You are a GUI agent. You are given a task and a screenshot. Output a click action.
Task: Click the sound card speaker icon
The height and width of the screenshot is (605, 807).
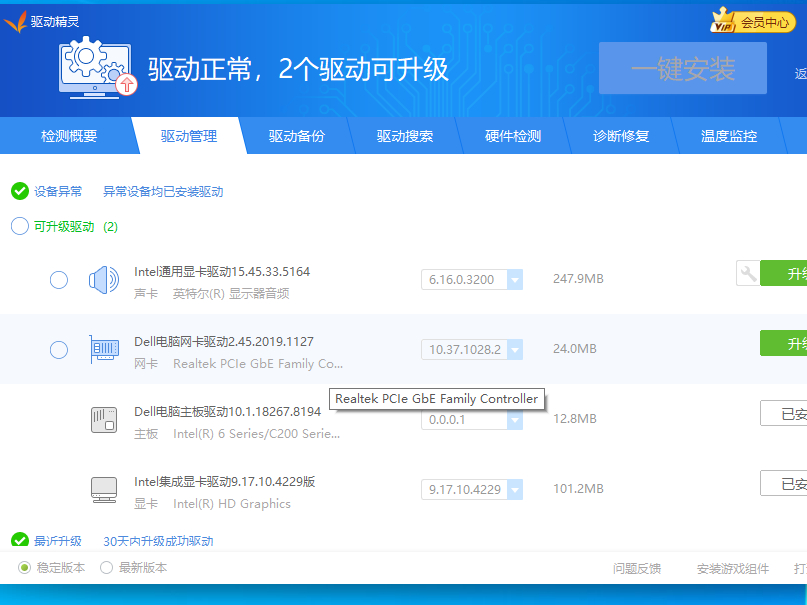click(x=103, y=280)
